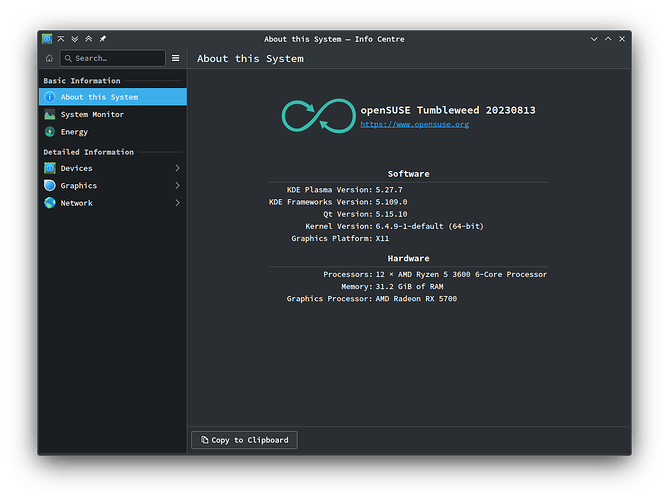The image size is (668, 500).
Task: Go to home with the house icon
Action: (x=49, y=58)
